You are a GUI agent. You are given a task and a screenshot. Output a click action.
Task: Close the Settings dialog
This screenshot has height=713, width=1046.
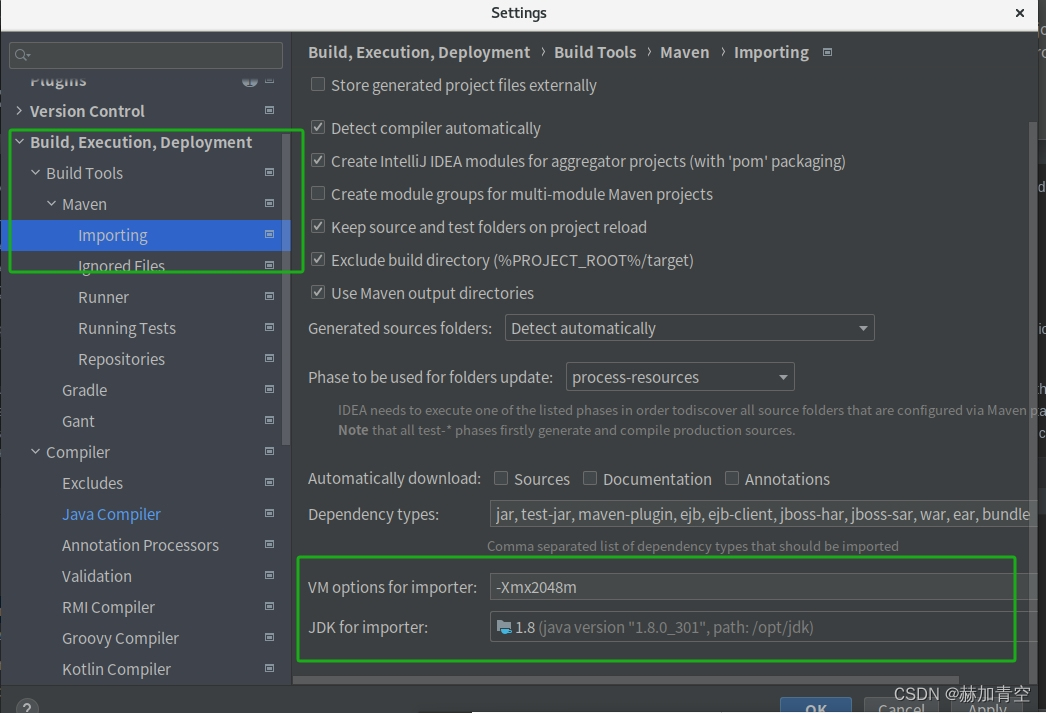1019,13
